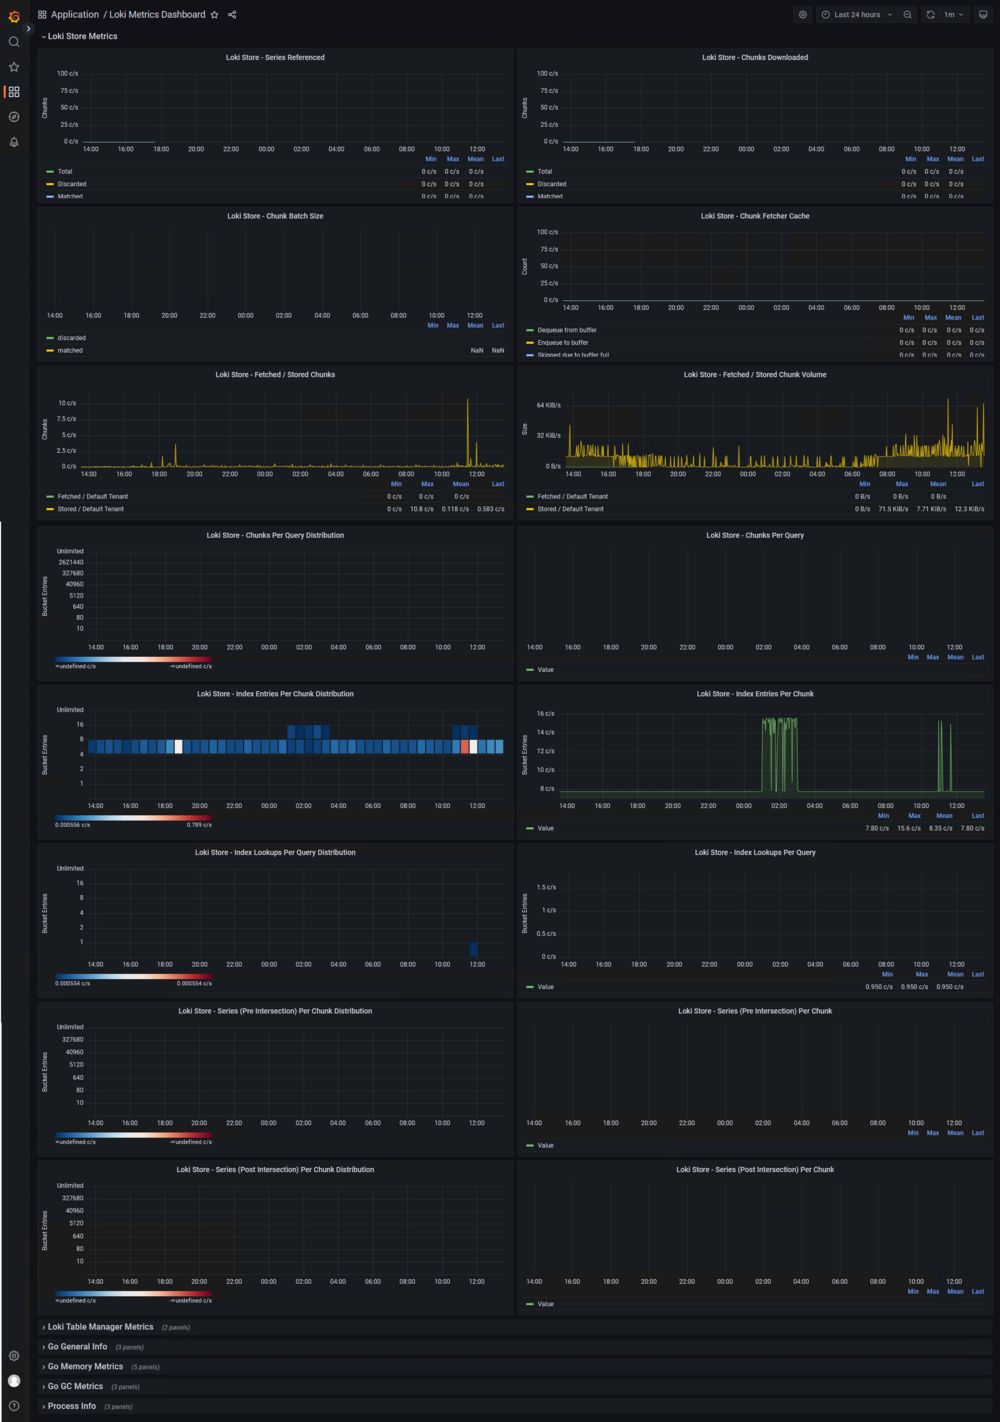The image size is (1000, 1422).
Task: Toggle Total series in Series Referenced legend
Action: [x=65, y=172]
